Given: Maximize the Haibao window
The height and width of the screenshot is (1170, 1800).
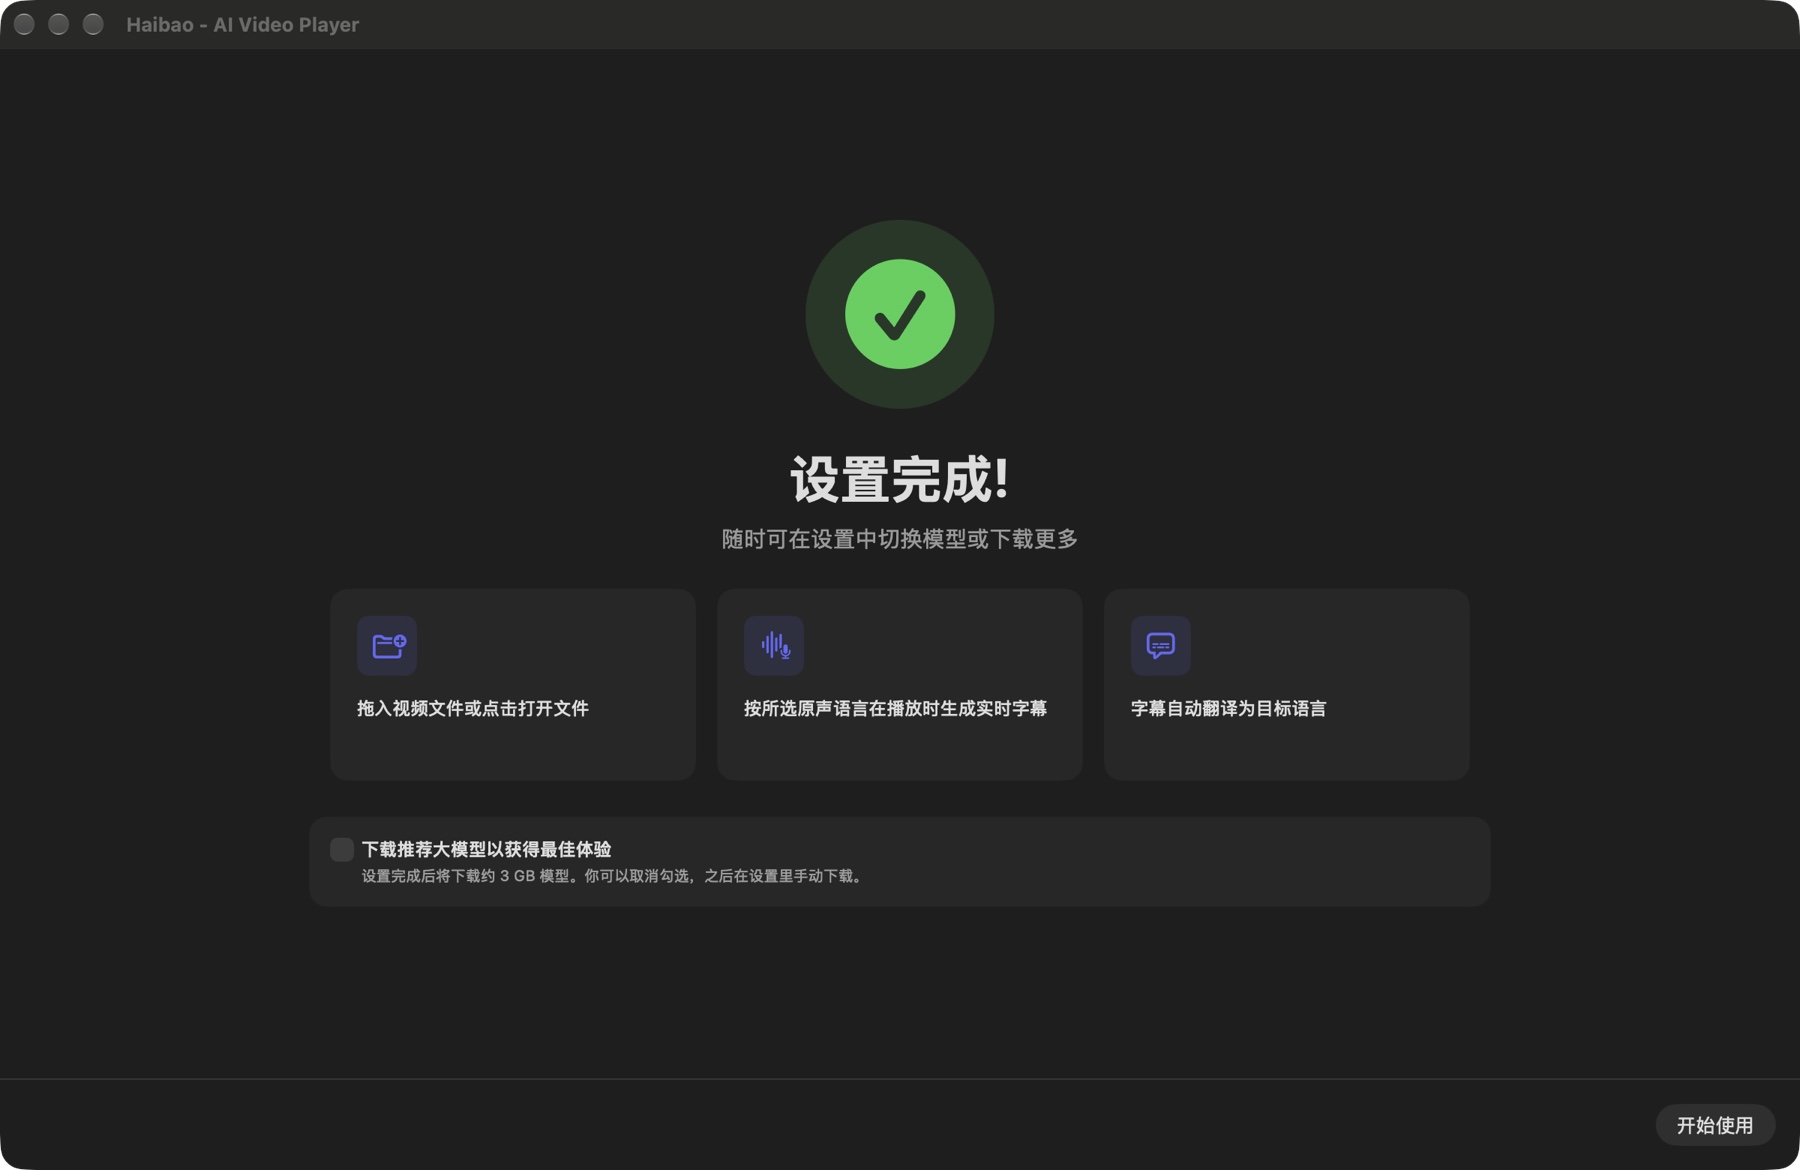Looking at the screenshot, I should point(93,24).
